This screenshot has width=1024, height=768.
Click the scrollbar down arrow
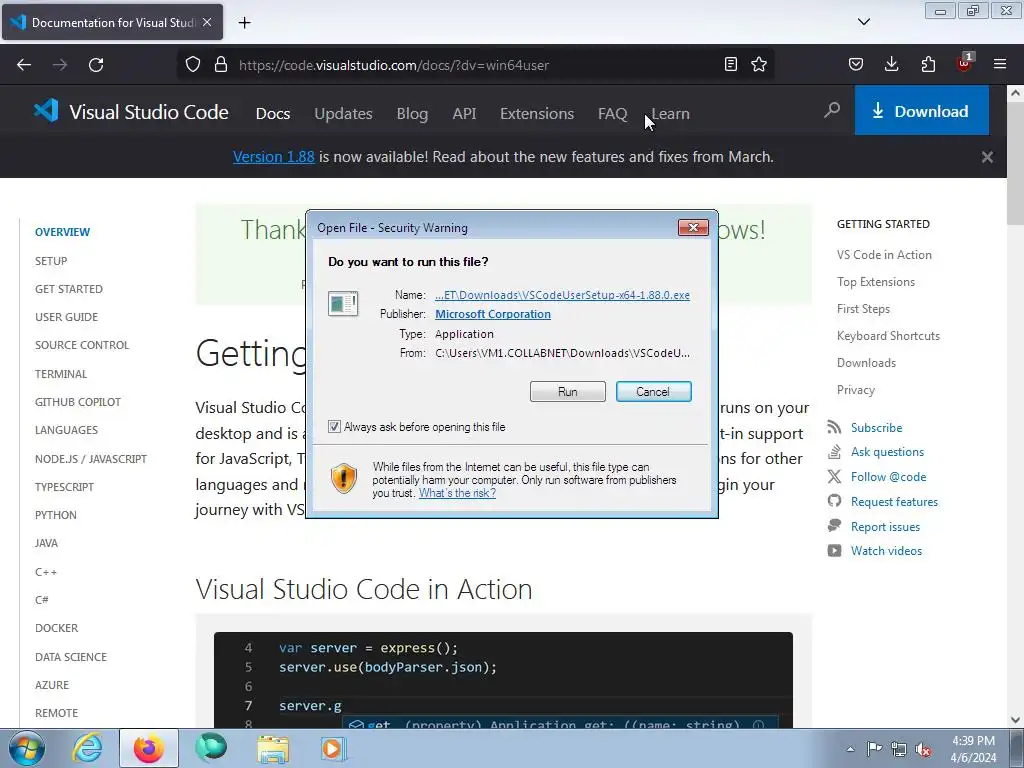[x=1015, y=720]
